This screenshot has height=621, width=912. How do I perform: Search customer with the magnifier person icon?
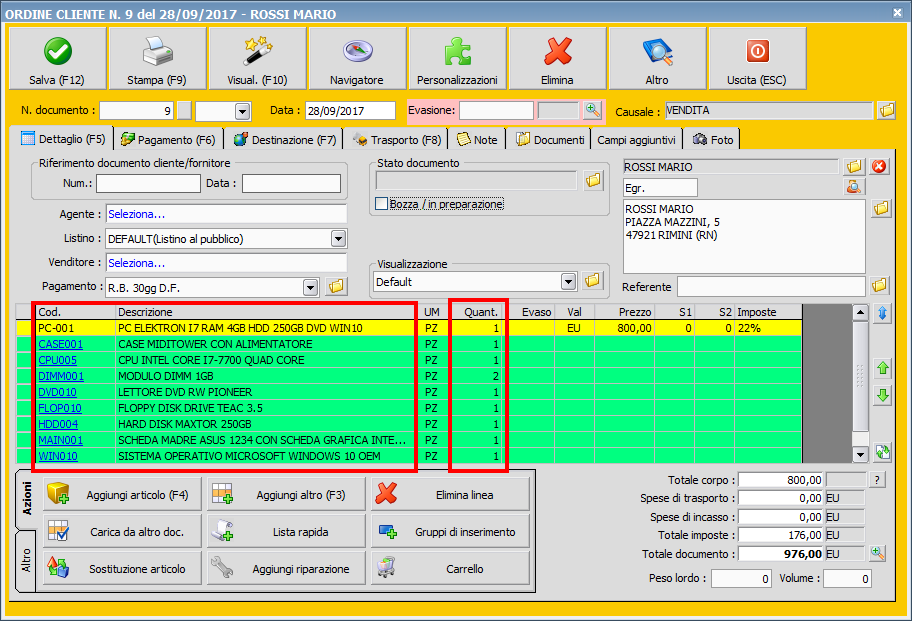point(854,187)
